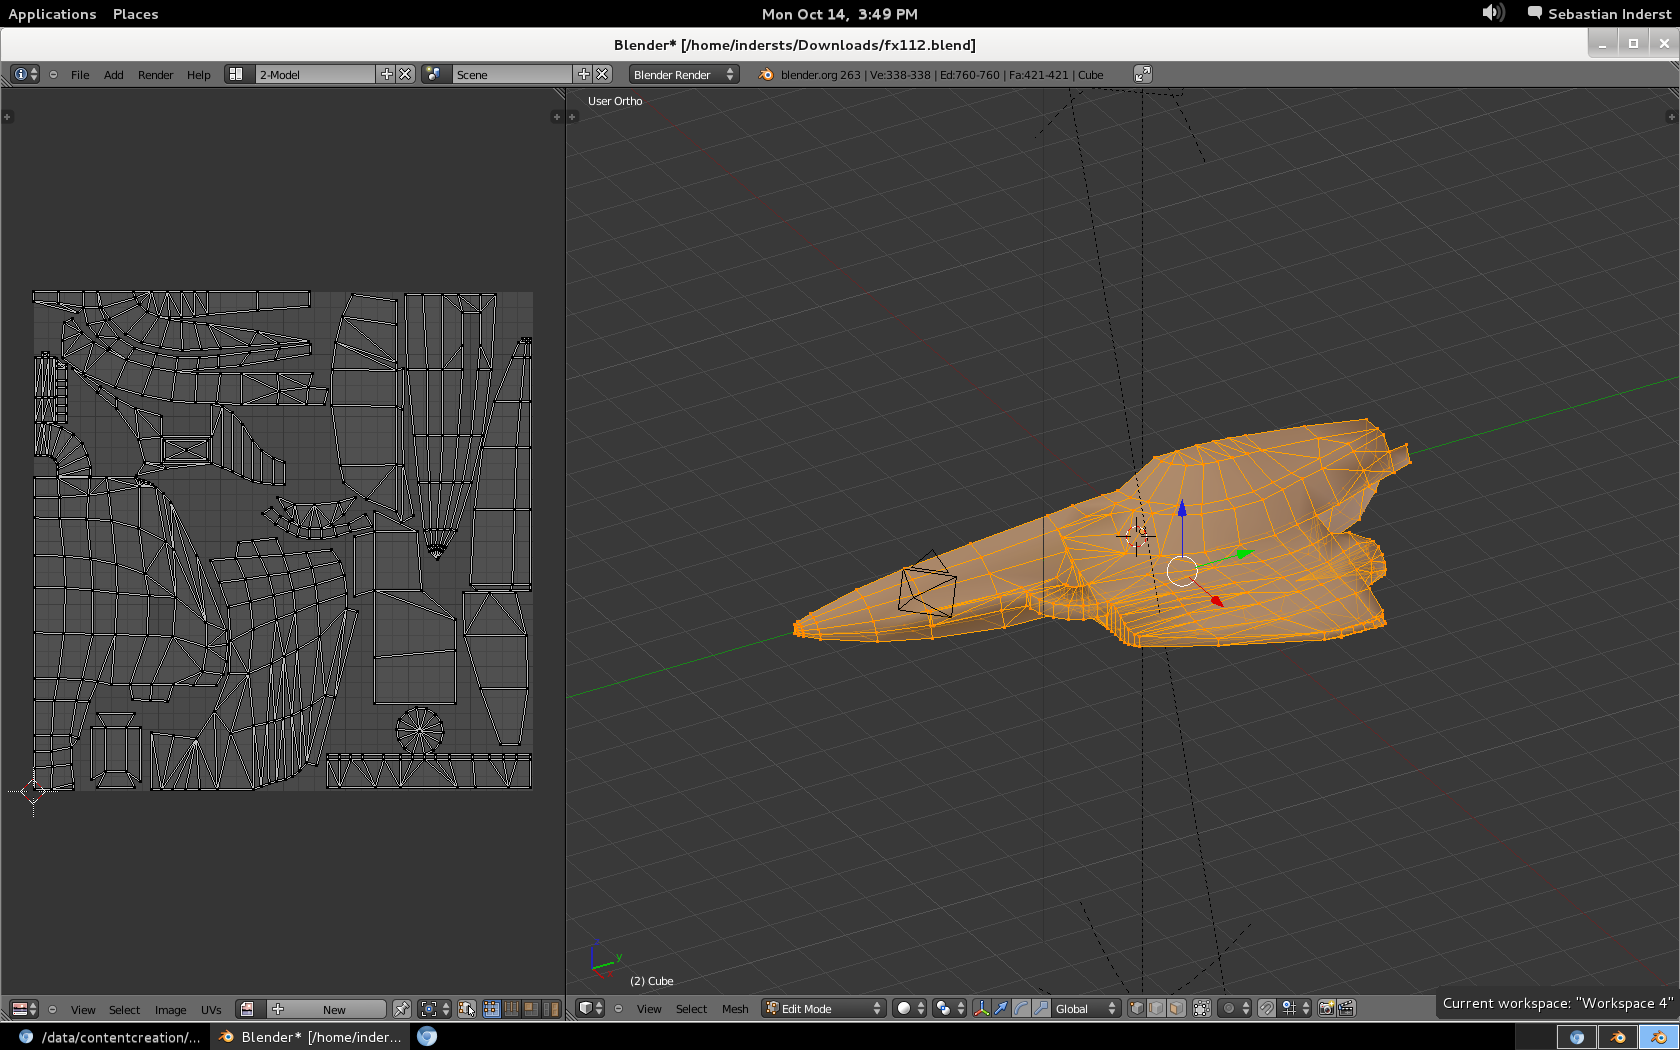Enable vertex select mode in 3D view

pyautogui.click(x=1137, y=1008)
